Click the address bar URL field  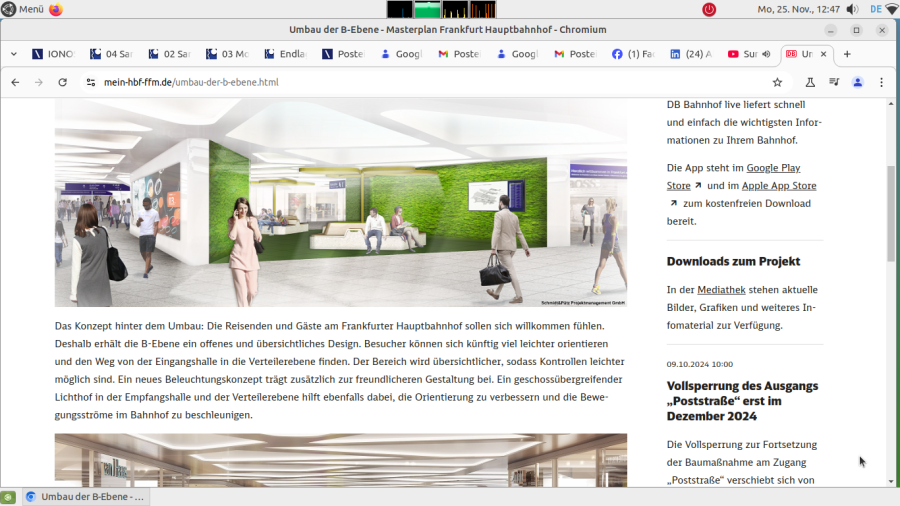[x=400, y=82]
